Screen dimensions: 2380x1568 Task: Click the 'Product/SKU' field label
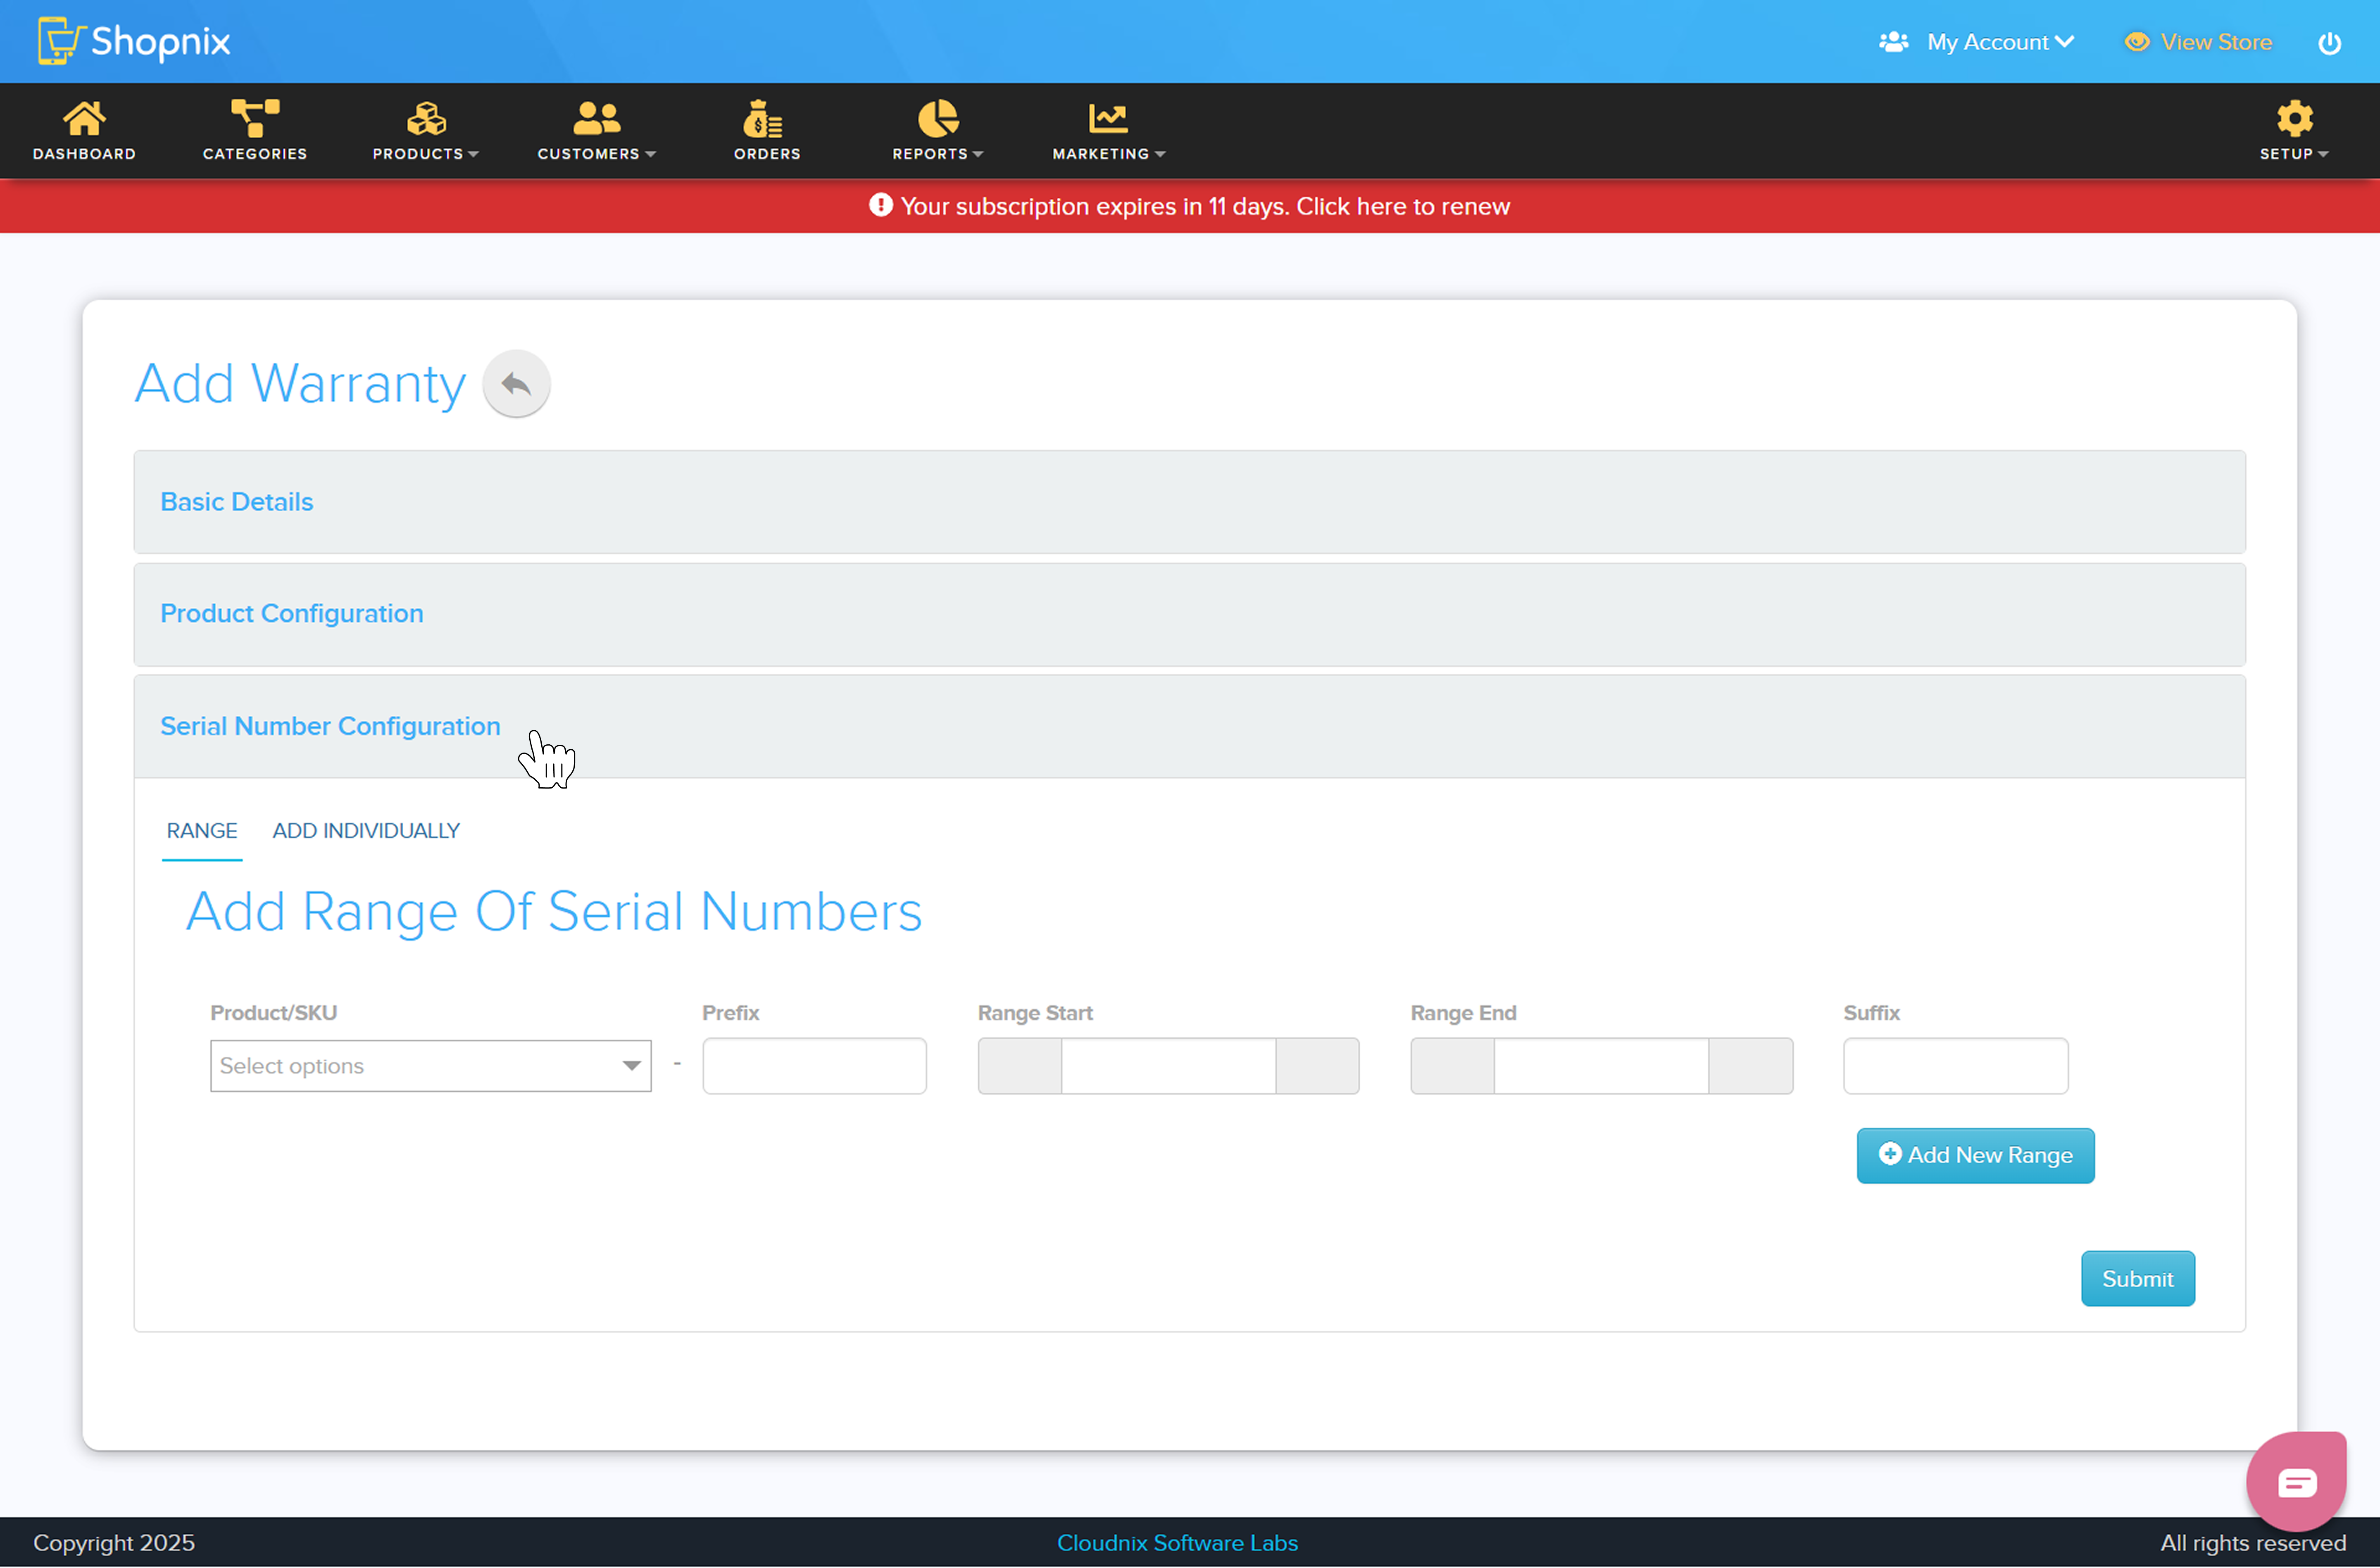pyautogui.click(x=273, y=1013)
